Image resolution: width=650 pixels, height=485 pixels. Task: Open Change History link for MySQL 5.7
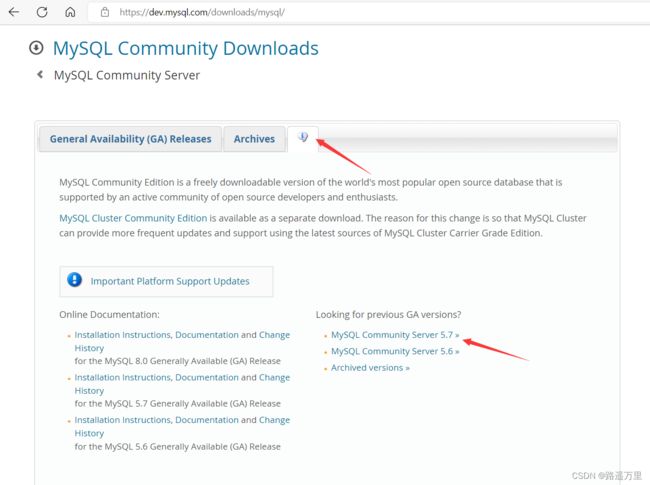pos(274,377)
